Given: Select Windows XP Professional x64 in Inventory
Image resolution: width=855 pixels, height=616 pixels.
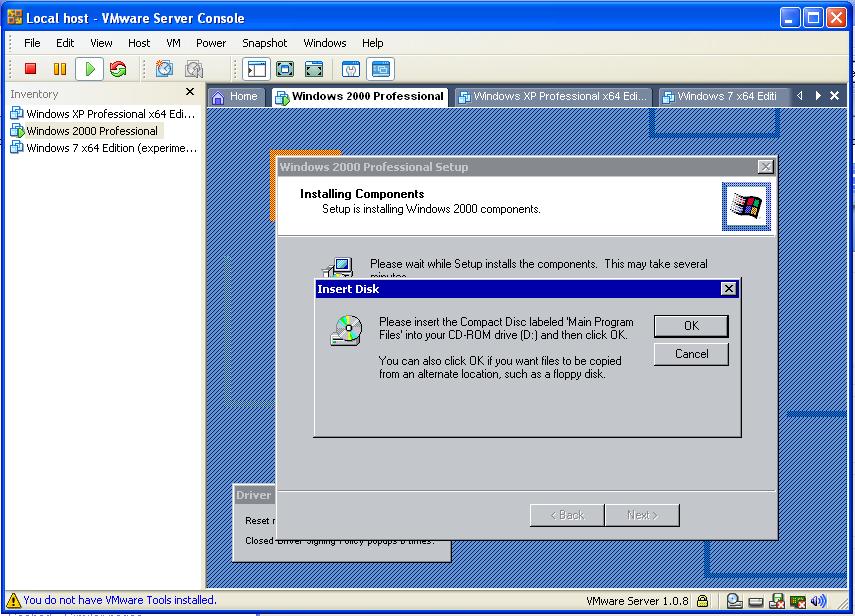Looking at the screenshot, I should (x=103, y=114).
